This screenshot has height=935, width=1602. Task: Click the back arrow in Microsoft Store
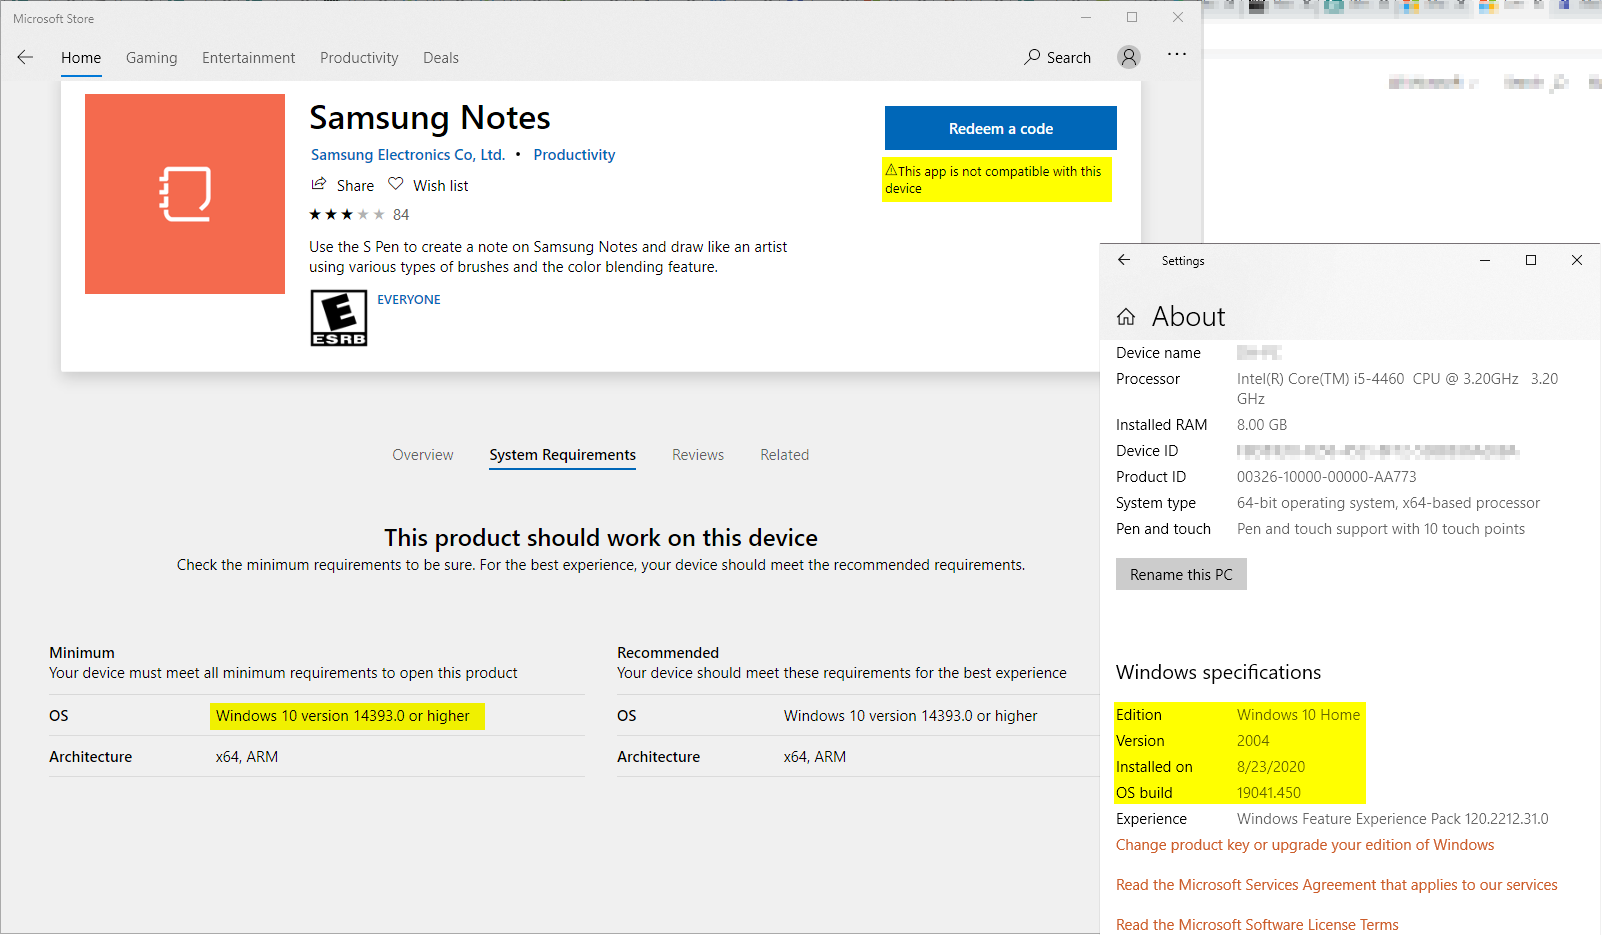pos(25,58)
